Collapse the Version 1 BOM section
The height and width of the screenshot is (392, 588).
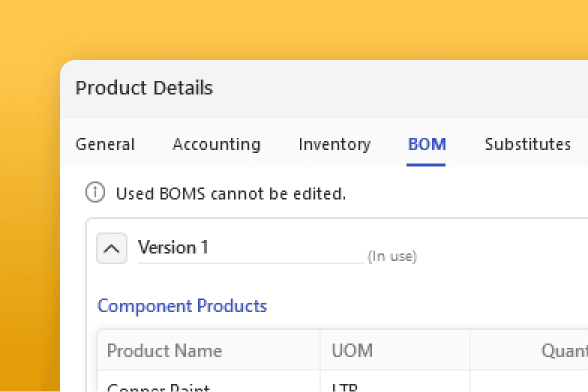[111, 248]
